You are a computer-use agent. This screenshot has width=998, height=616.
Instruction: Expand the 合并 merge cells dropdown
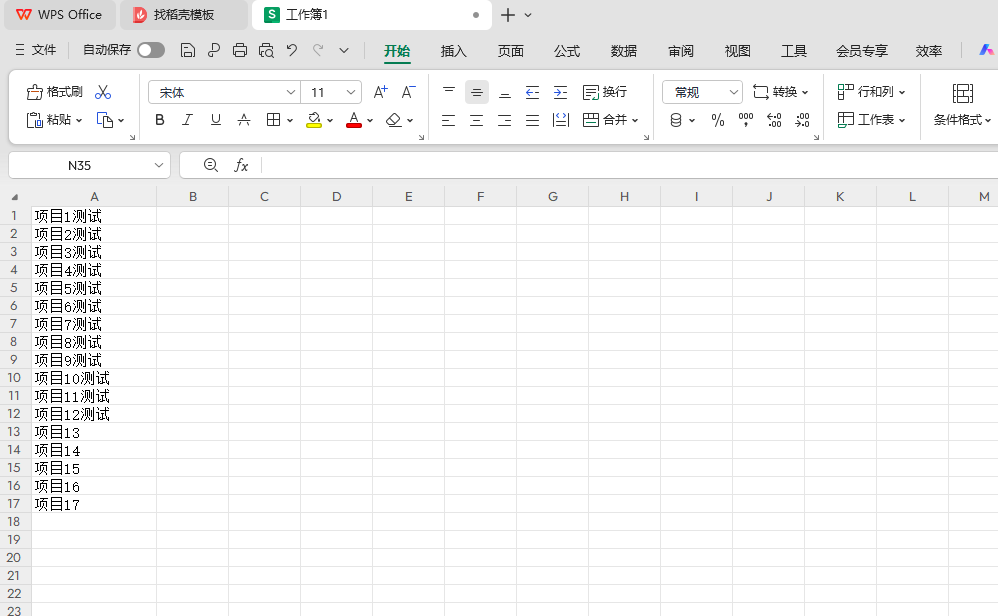(634, 120)
